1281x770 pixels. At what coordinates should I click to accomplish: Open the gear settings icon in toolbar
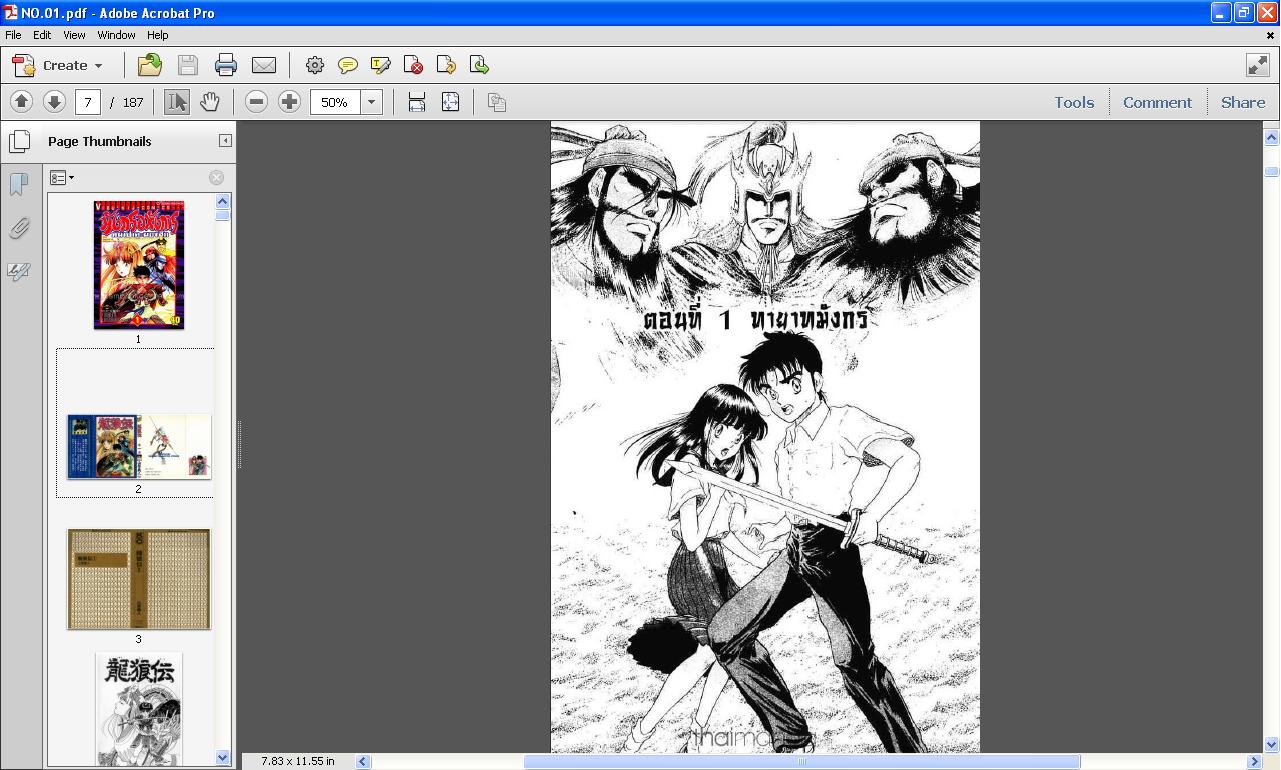coord(314,65)
